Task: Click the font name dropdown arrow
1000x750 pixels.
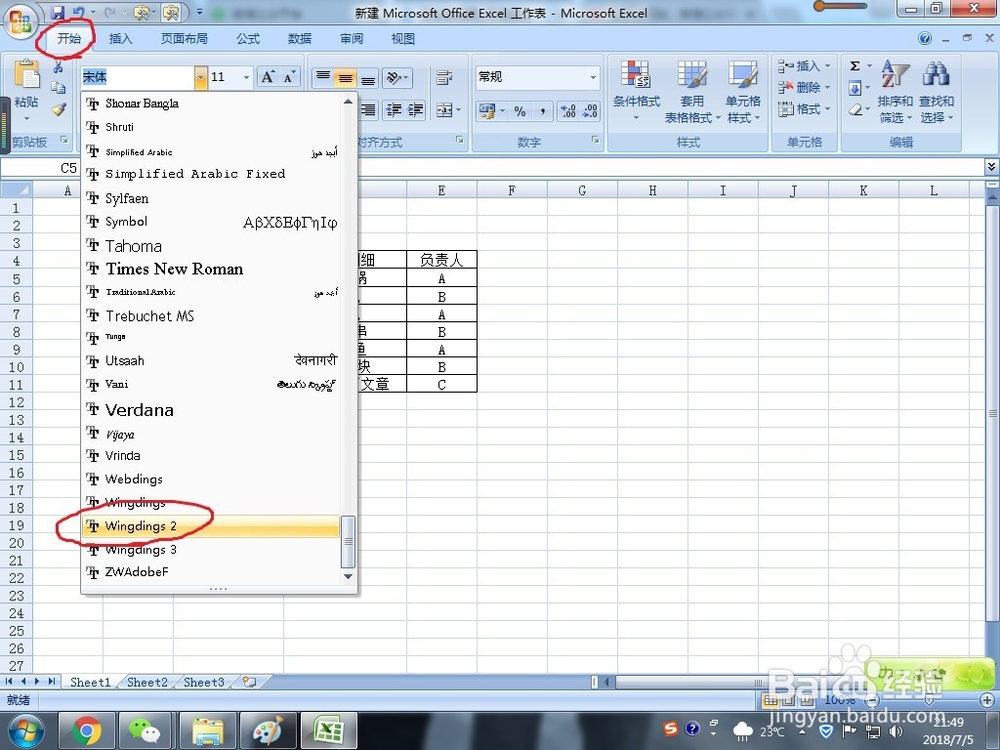Action: tap(201, 77)
